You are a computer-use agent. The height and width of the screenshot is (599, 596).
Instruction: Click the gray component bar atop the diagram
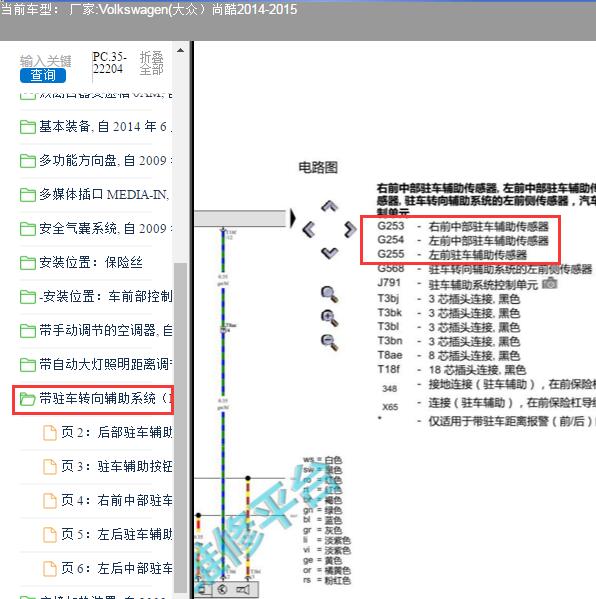pyautogui.click(x=240, y=219)
